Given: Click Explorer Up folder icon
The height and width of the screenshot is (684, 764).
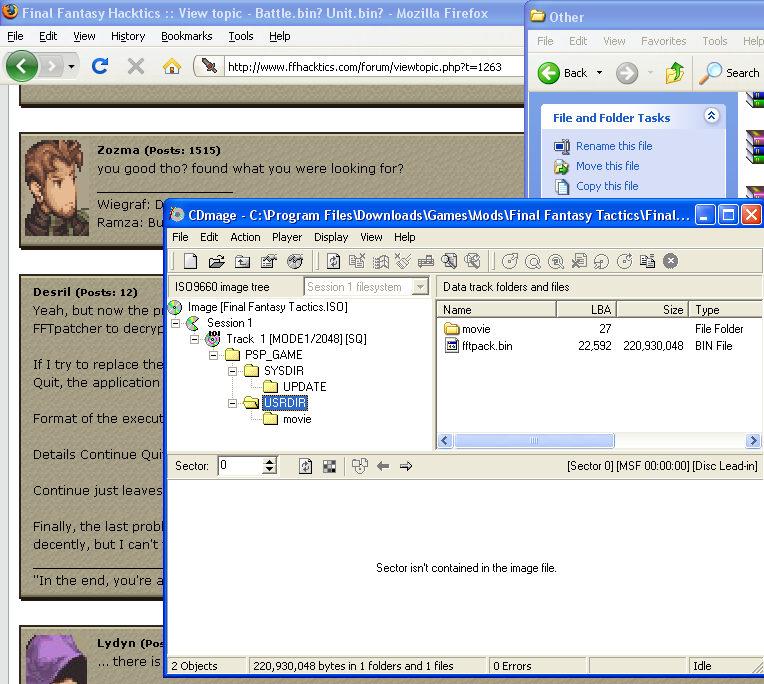Looking at the screenshot, I should (675, 73).
